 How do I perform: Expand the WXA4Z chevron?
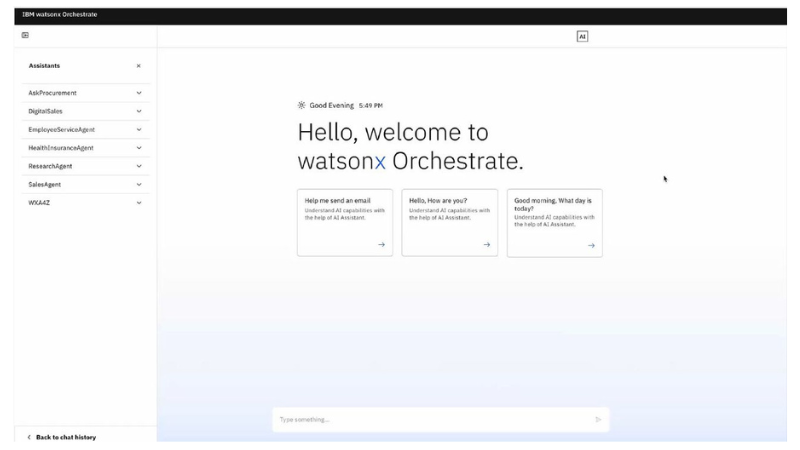(x=139, y=203)
